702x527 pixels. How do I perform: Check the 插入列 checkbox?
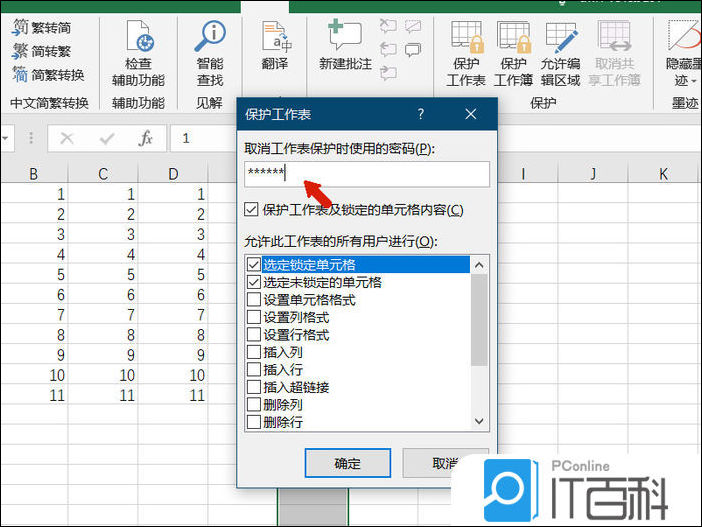[x=253, y=352]
